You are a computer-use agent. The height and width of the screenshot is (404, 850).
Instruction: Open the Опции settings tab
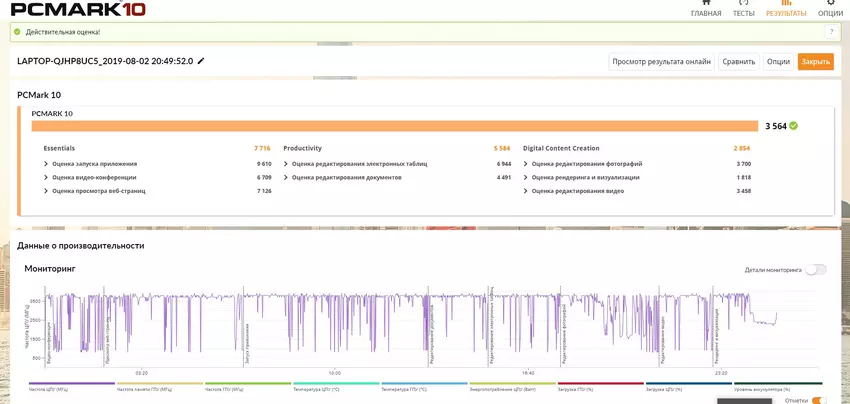point(830,10)
